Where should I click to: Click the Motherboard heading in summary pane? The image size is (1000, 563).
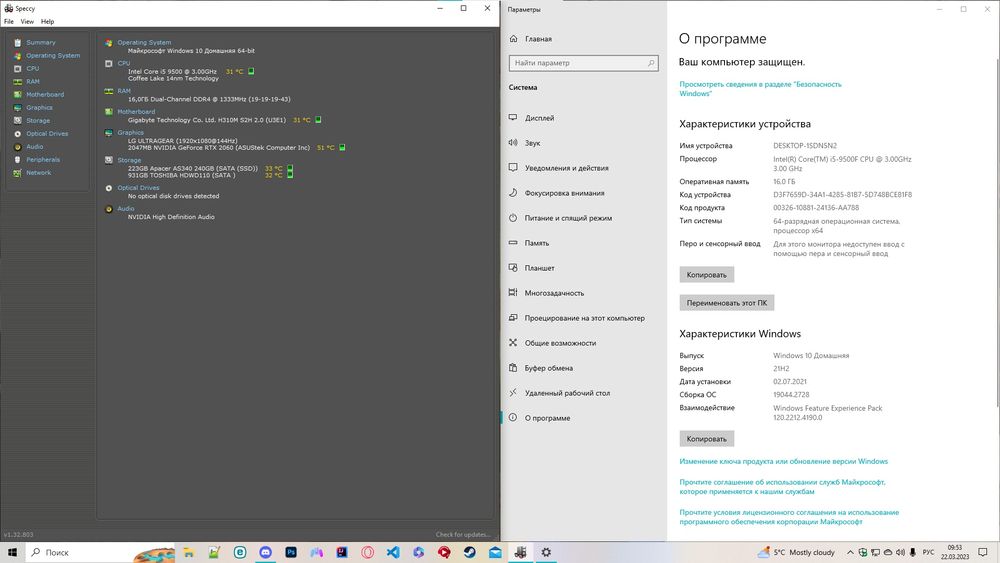pos(136,112)
